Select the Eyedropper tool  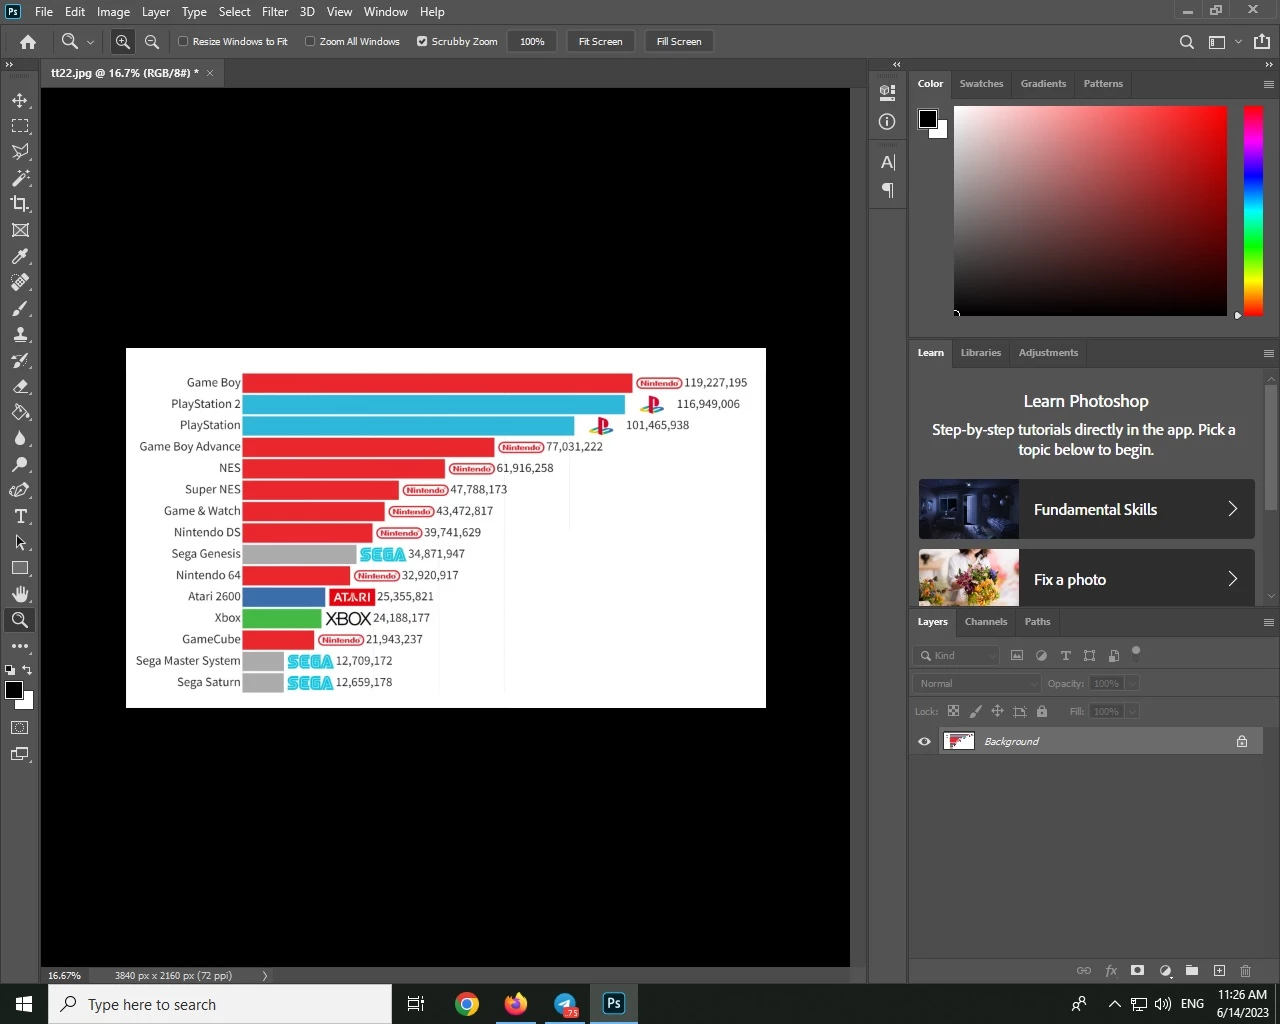pyautogui.click(x=20, y=257)
